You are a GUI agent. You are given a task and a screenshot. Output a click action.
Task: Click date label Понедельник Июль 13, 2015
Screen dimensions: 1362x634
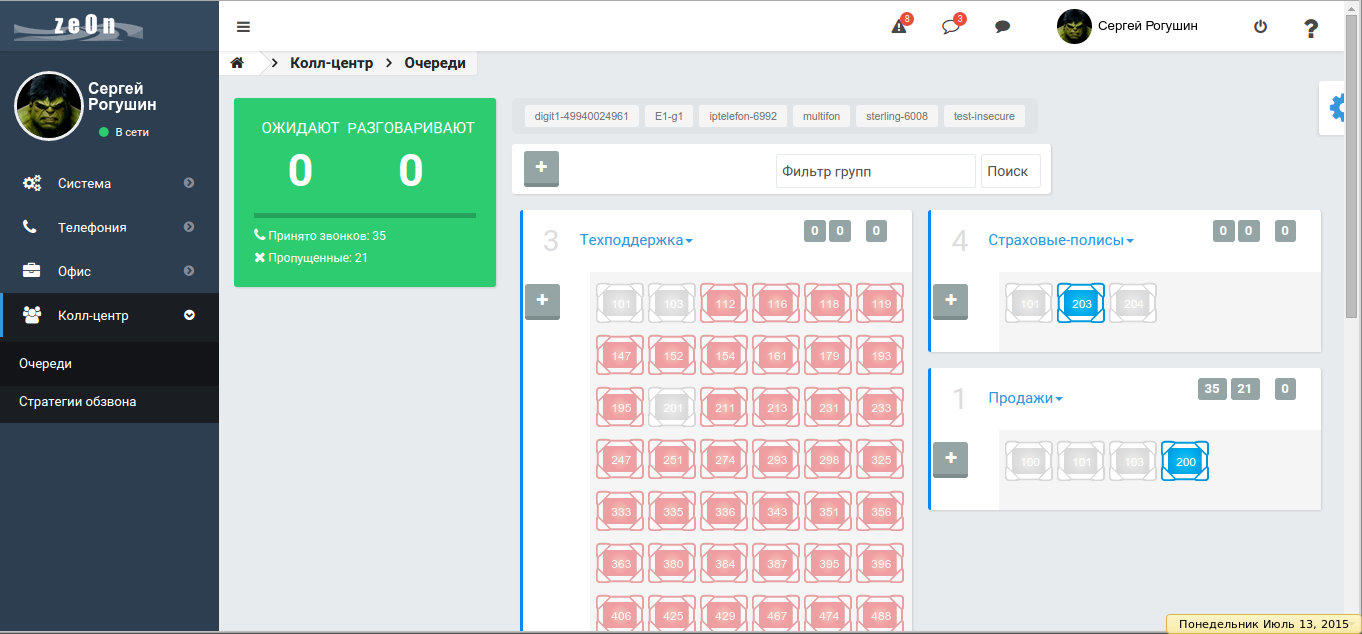tap(1264, 624)
